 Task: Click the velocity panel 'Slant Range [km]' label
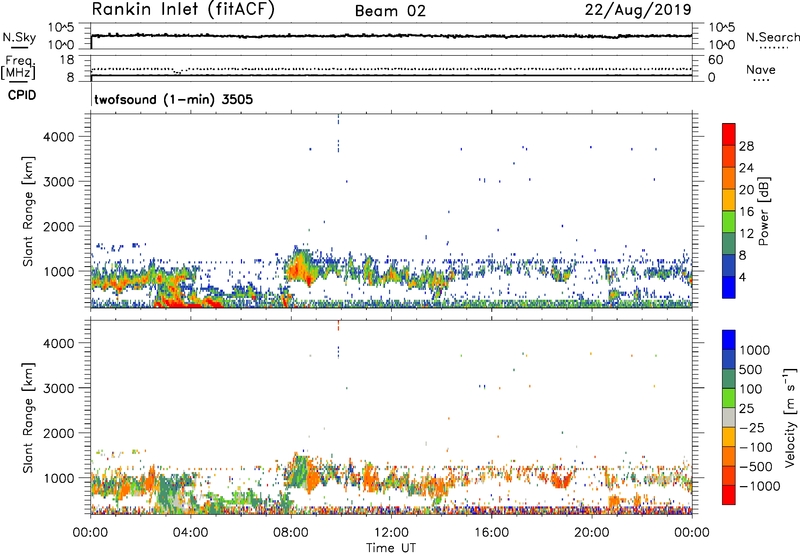coord(28,418)
